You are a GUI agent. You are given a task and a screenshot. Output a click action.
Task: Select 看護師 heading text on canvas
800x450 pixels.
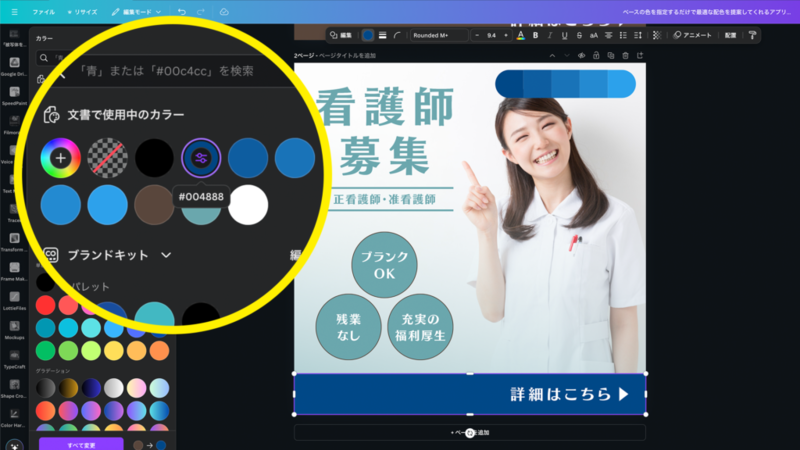click(385, 107)
